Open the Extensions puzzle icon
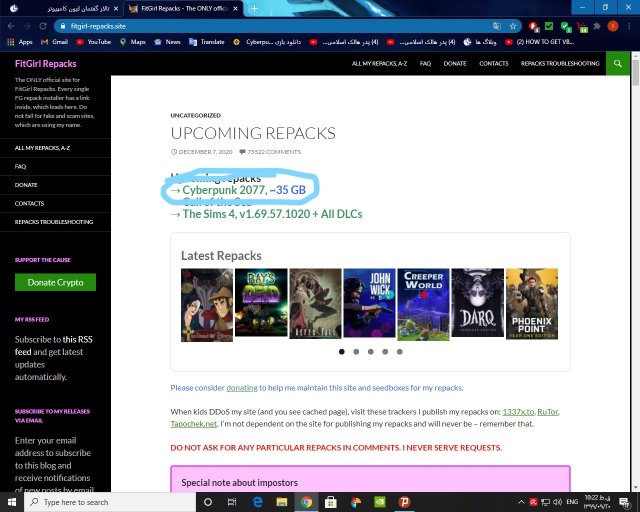The image size is (640, 512). click(597, 26)
